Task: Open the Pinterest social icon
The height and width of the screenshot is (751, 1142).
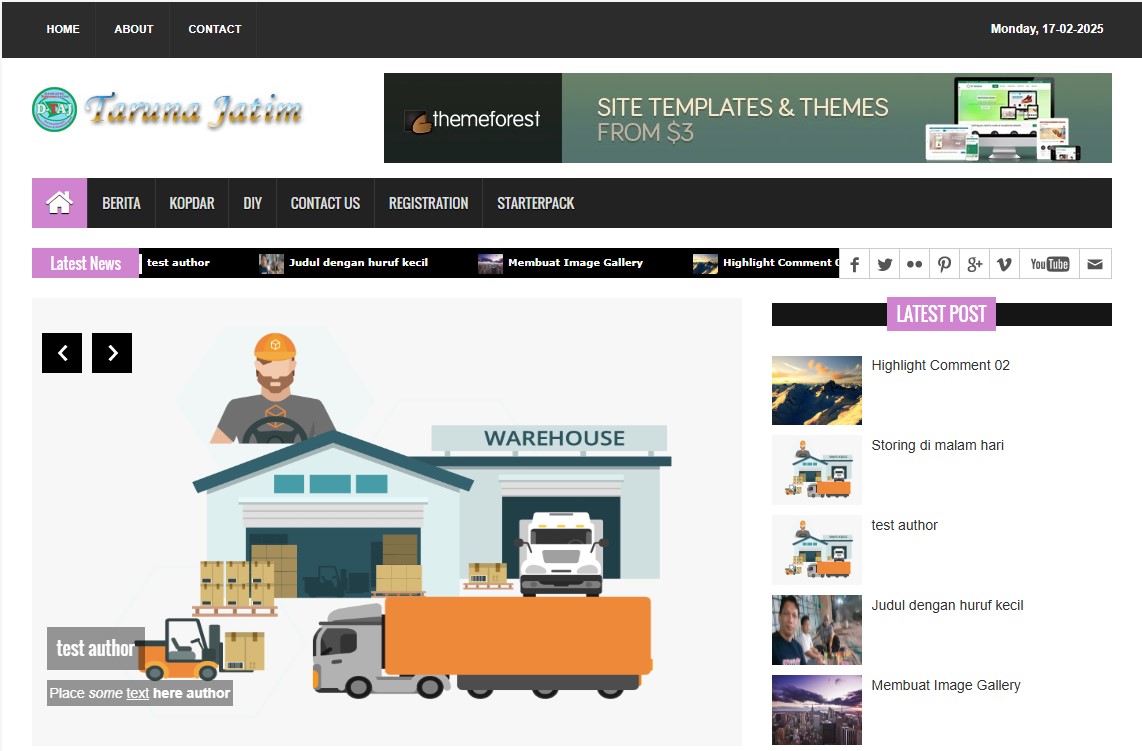Action: pyautogui.click(x=944, y=264)
